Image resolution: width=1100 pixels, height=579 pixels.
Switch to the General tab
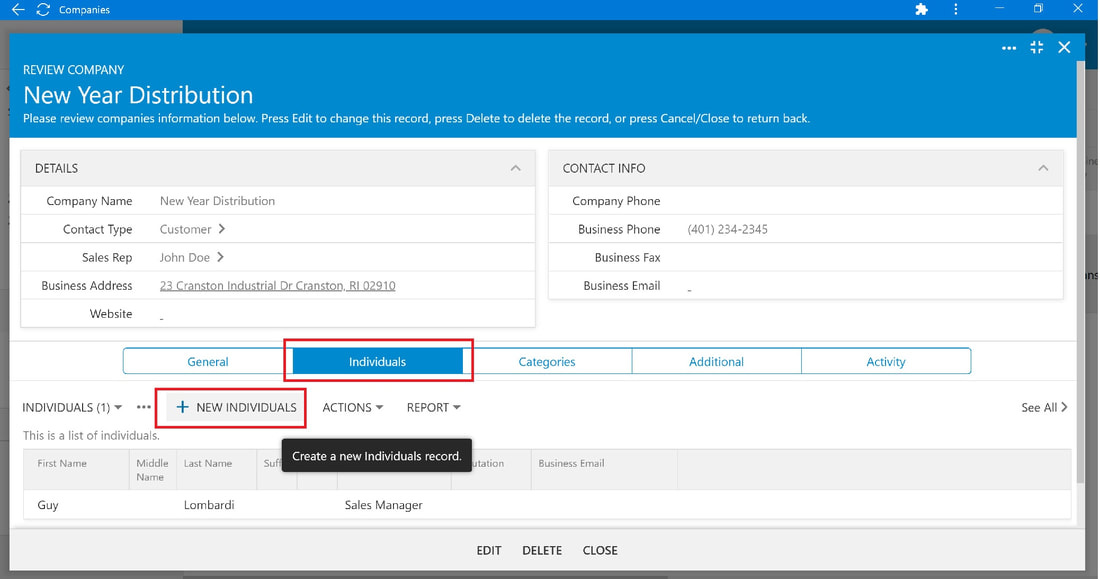pos(208,361)
